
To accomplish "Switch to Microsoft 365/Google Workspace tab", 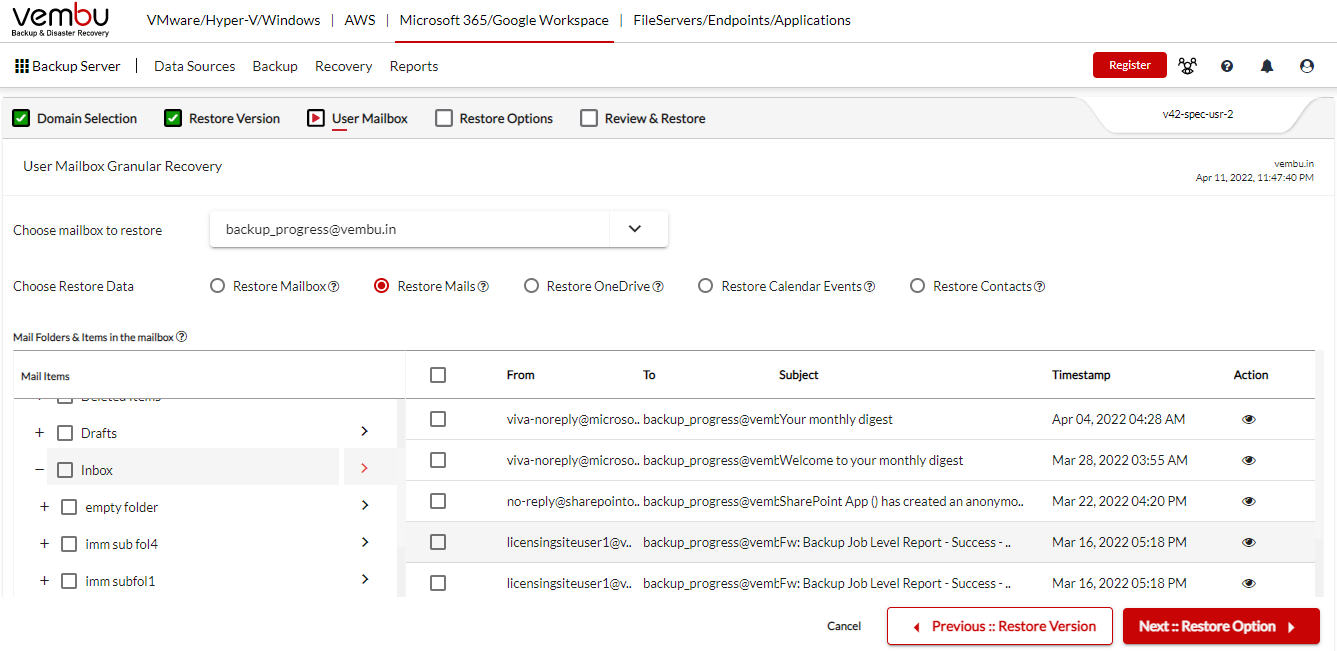I will [x=504, y=20].
